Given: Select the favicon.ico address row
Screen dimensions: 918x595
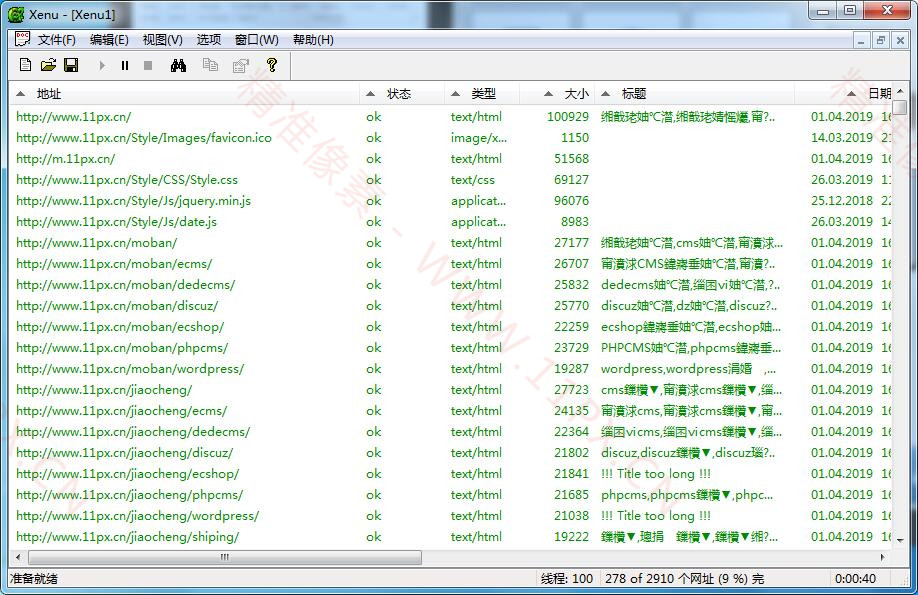Looking at the screenshot, I should tap(144, 138).
